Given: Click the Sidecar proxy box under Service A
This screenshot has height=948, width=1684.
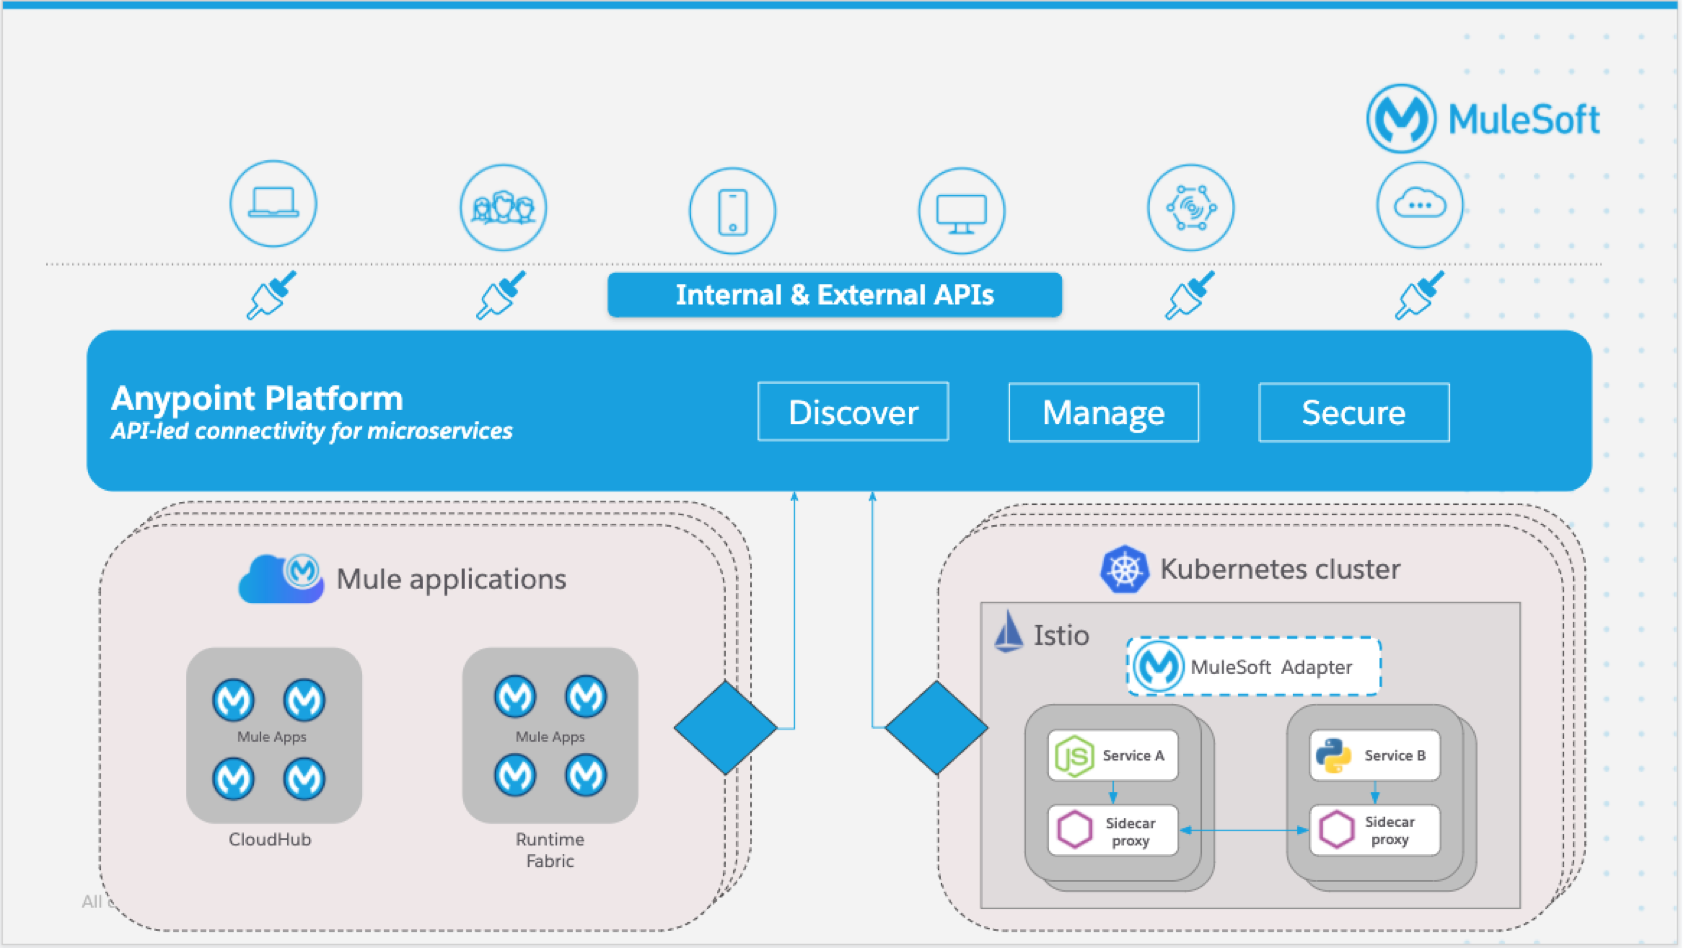Looking at the screenshot, I should click(1113, 831).
